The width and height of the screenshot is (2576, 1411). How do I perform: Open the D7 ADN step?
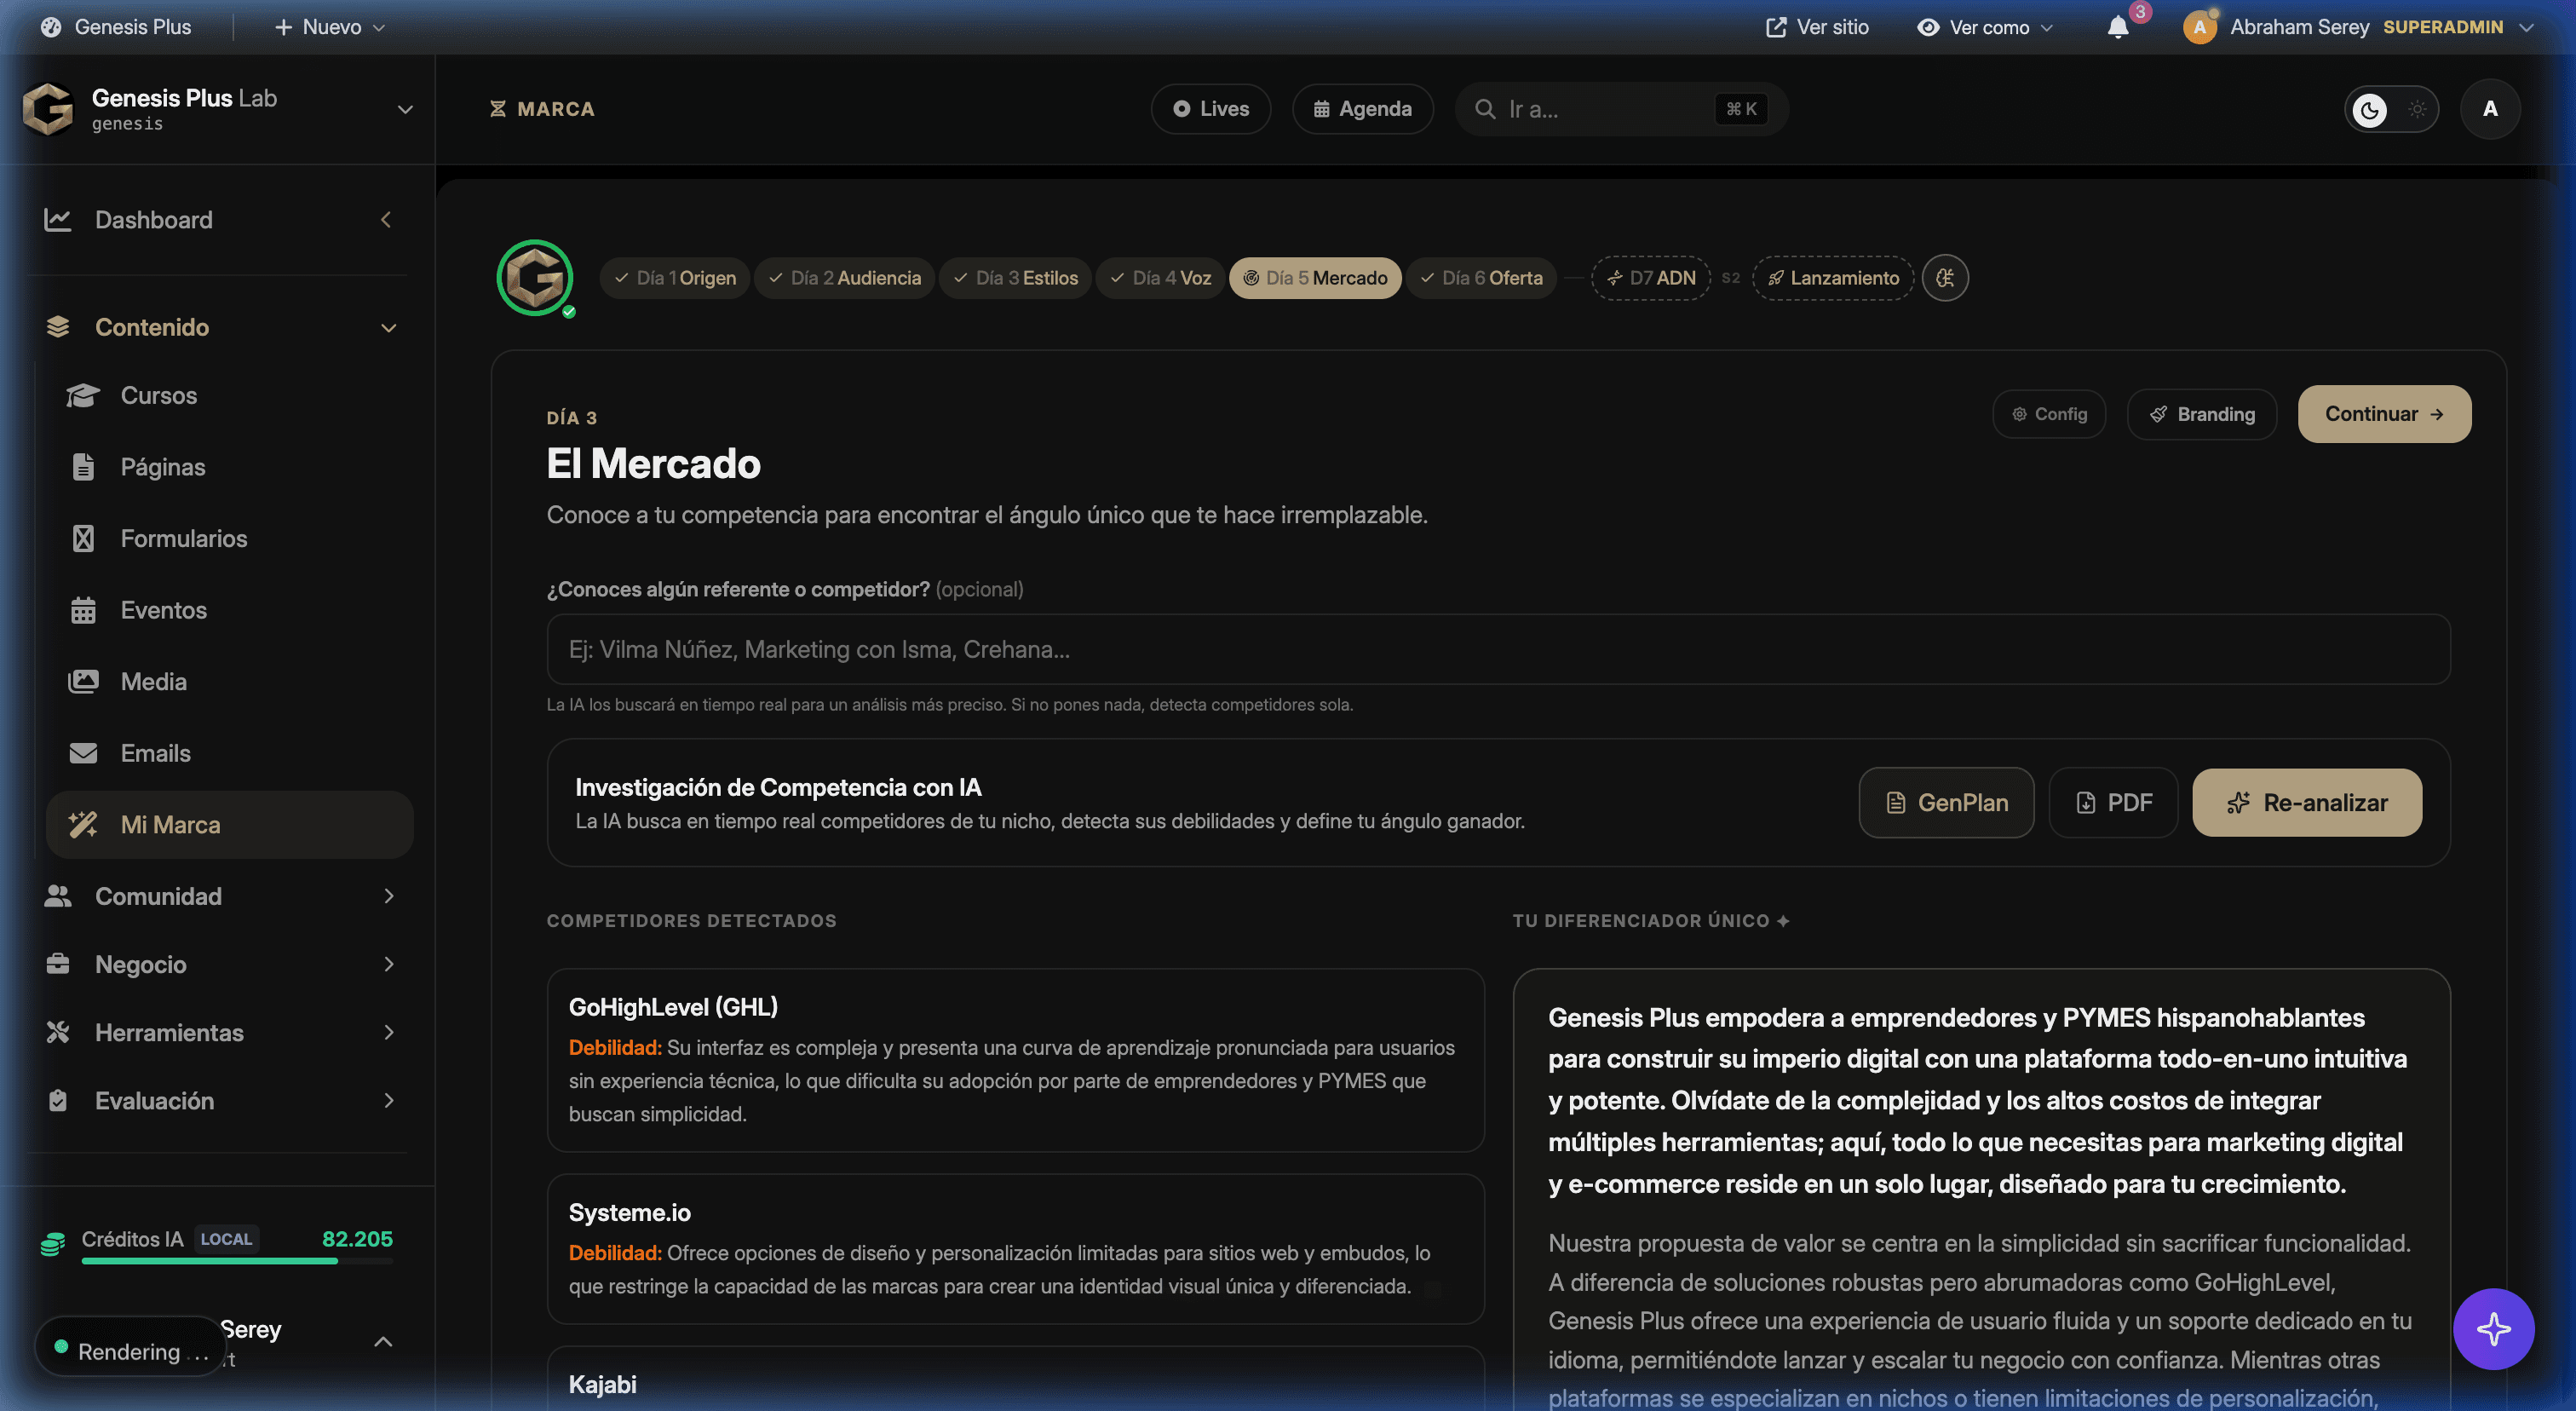pos(1651,278)
